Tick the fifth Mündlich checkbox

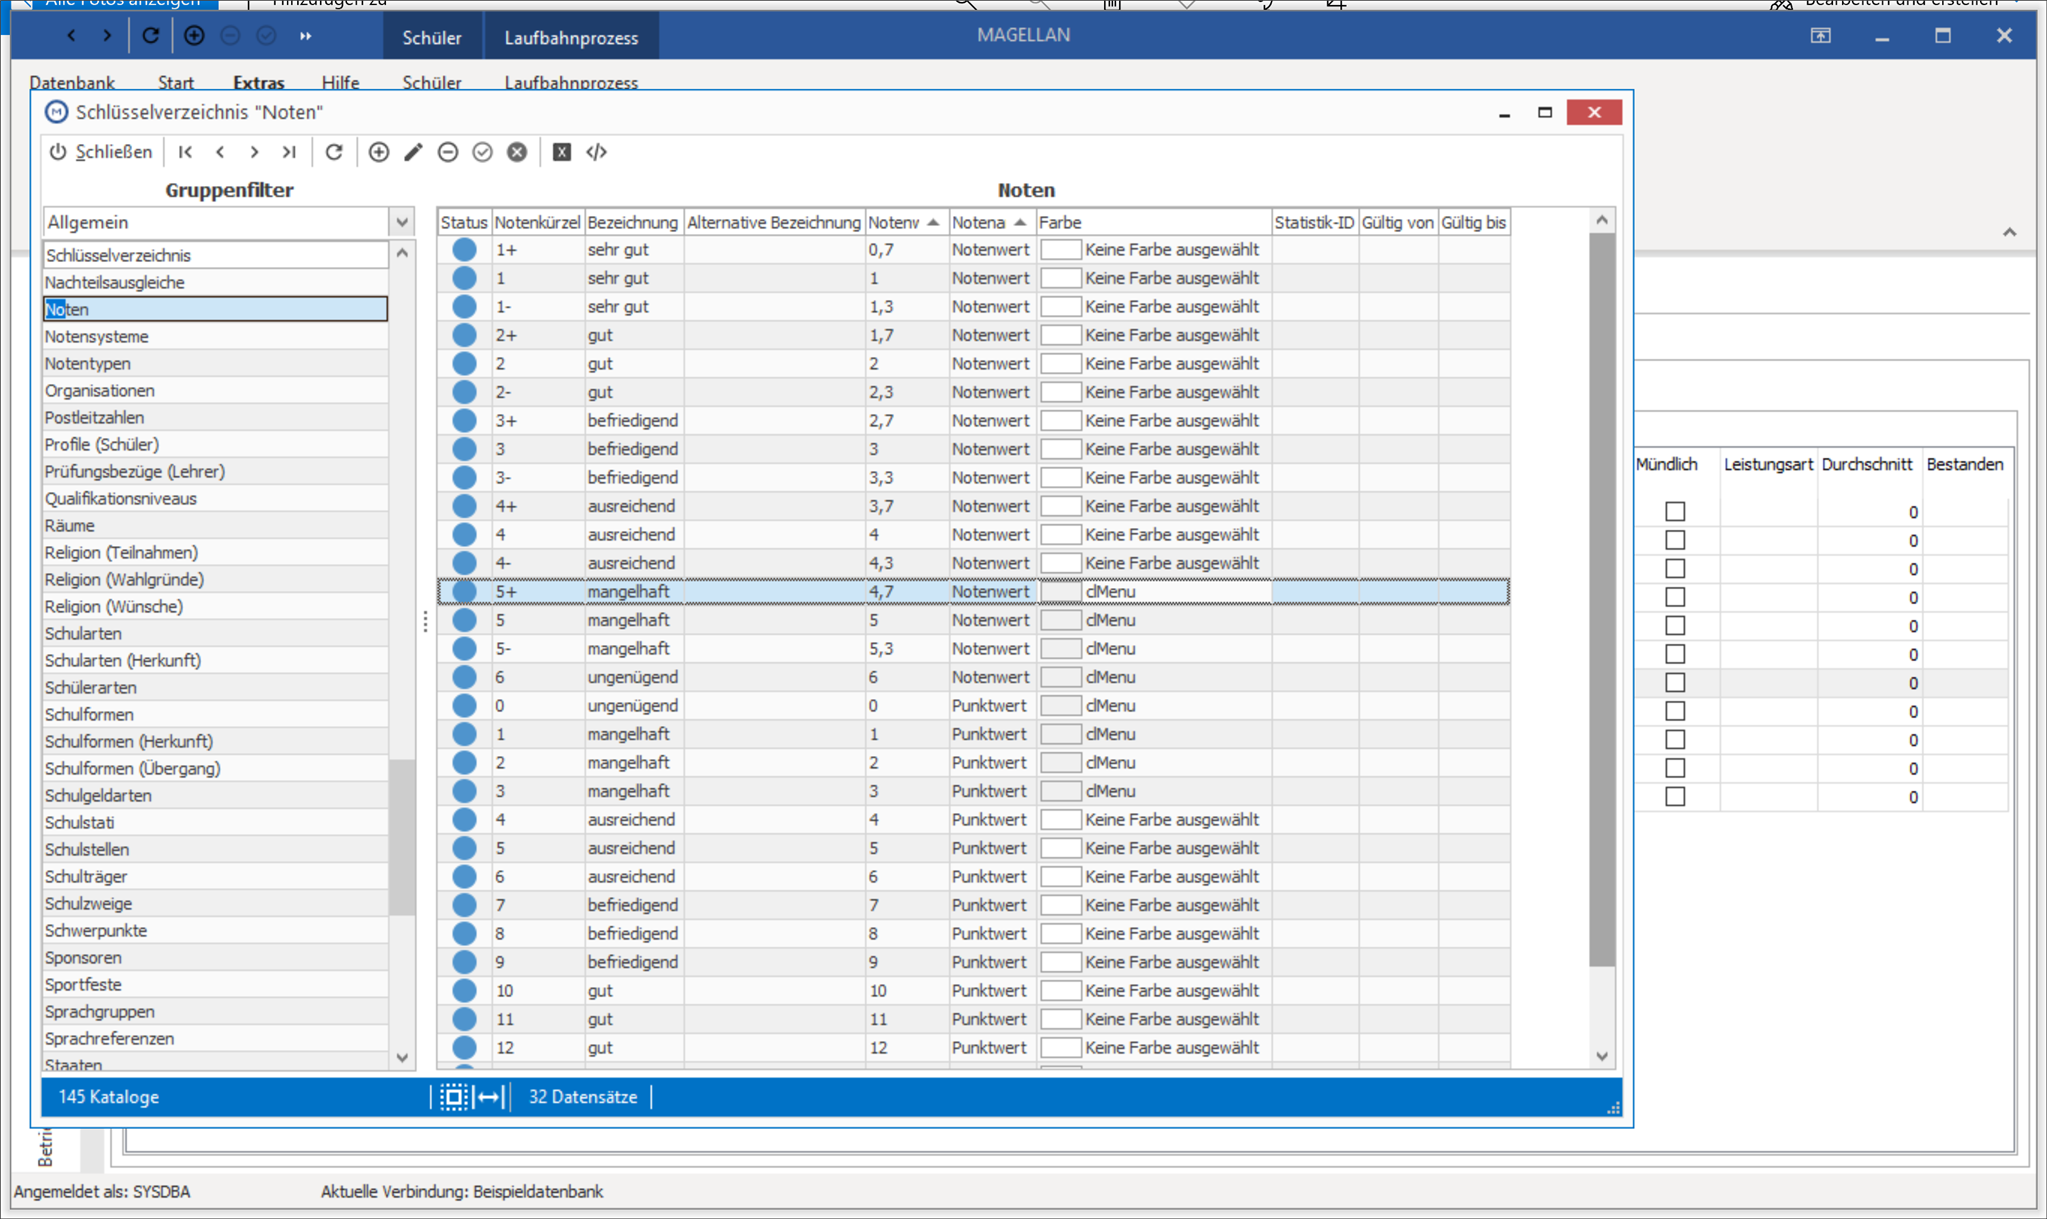point(1675,626)
